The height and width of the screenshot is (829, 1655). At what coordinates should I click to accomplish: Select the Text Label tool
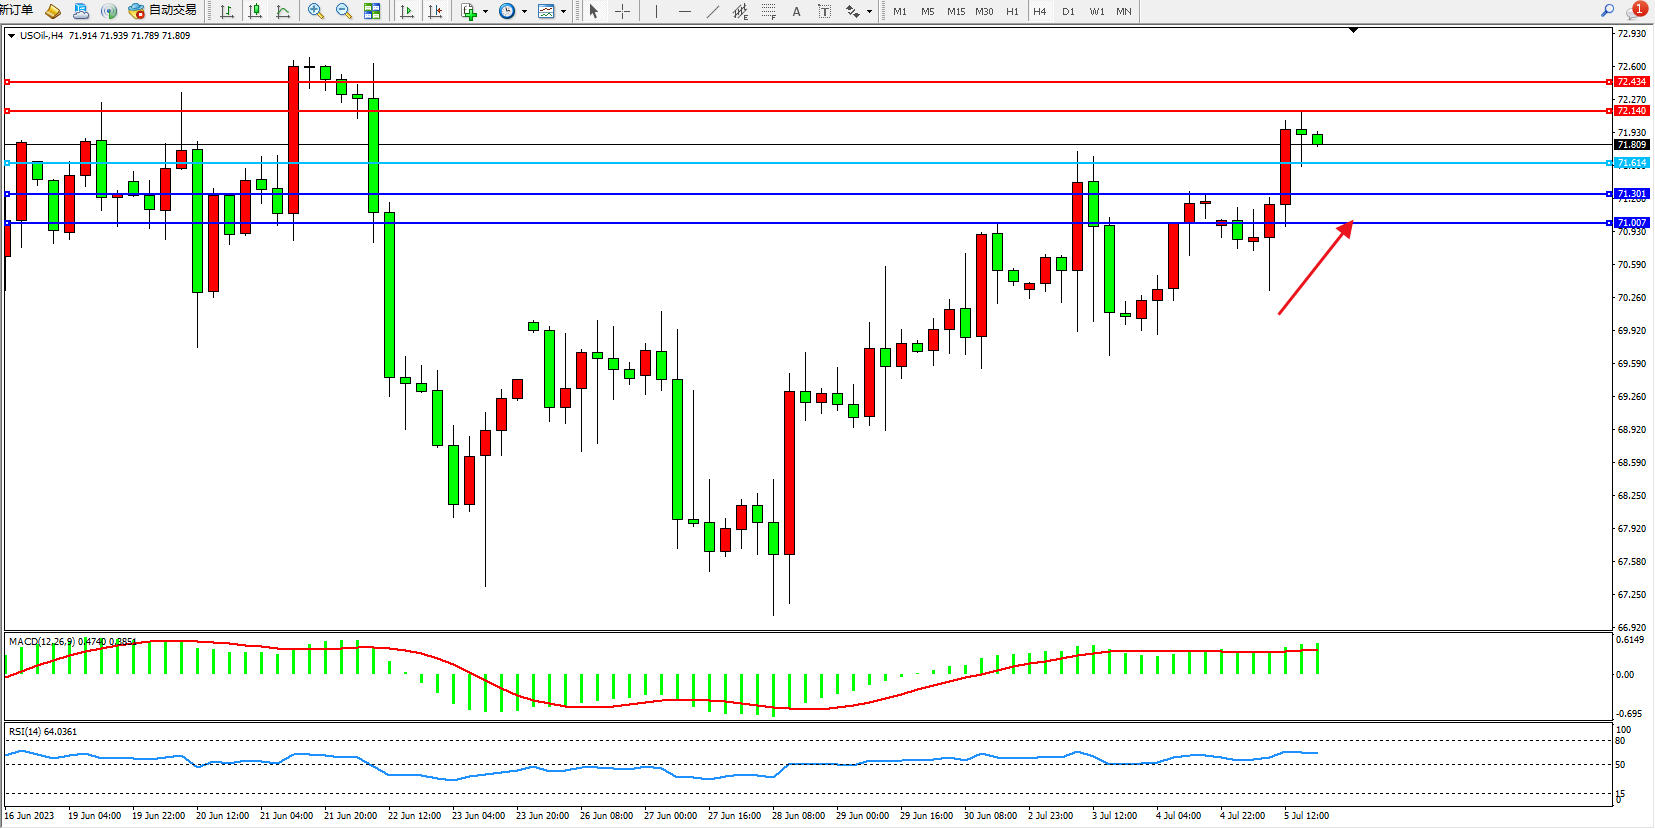click(824, 11)
